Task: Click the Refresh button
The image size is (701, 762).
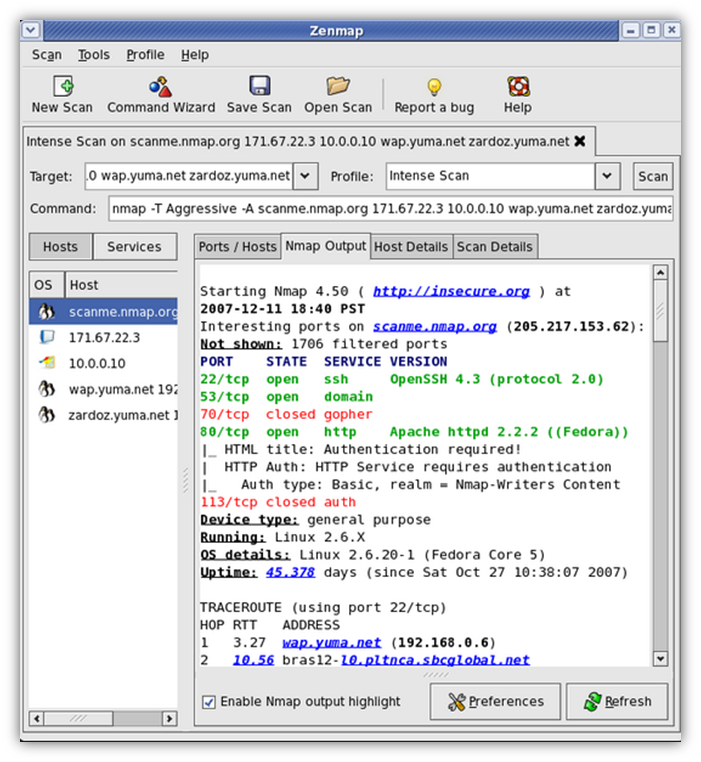Action: pos(617,702)
